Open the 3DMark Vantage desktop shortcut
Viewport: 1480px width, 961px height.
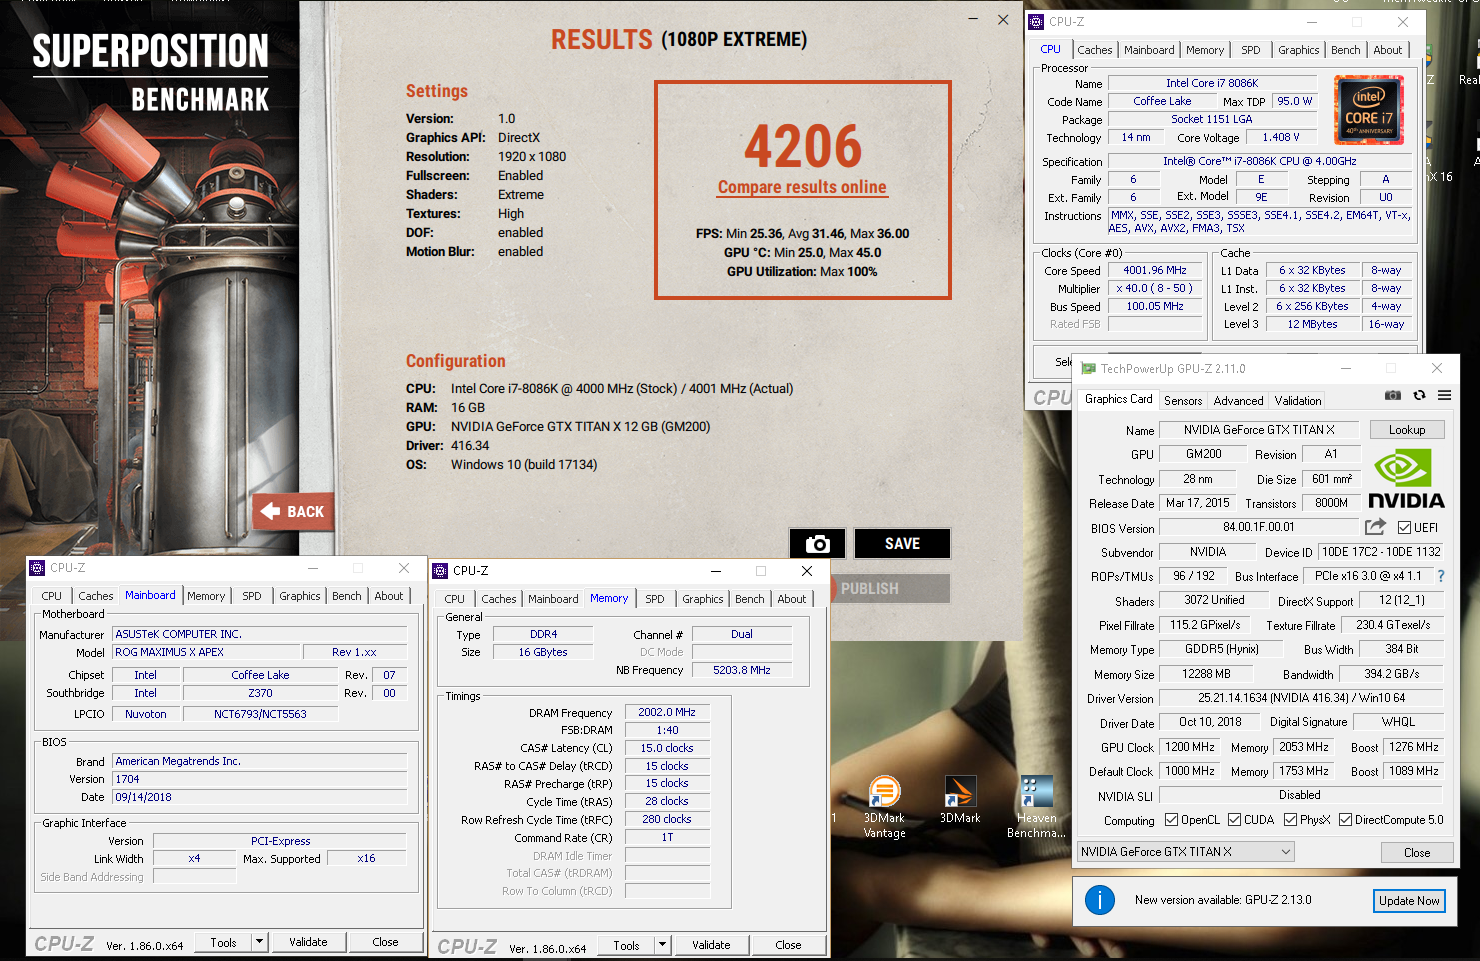(884, 807)
